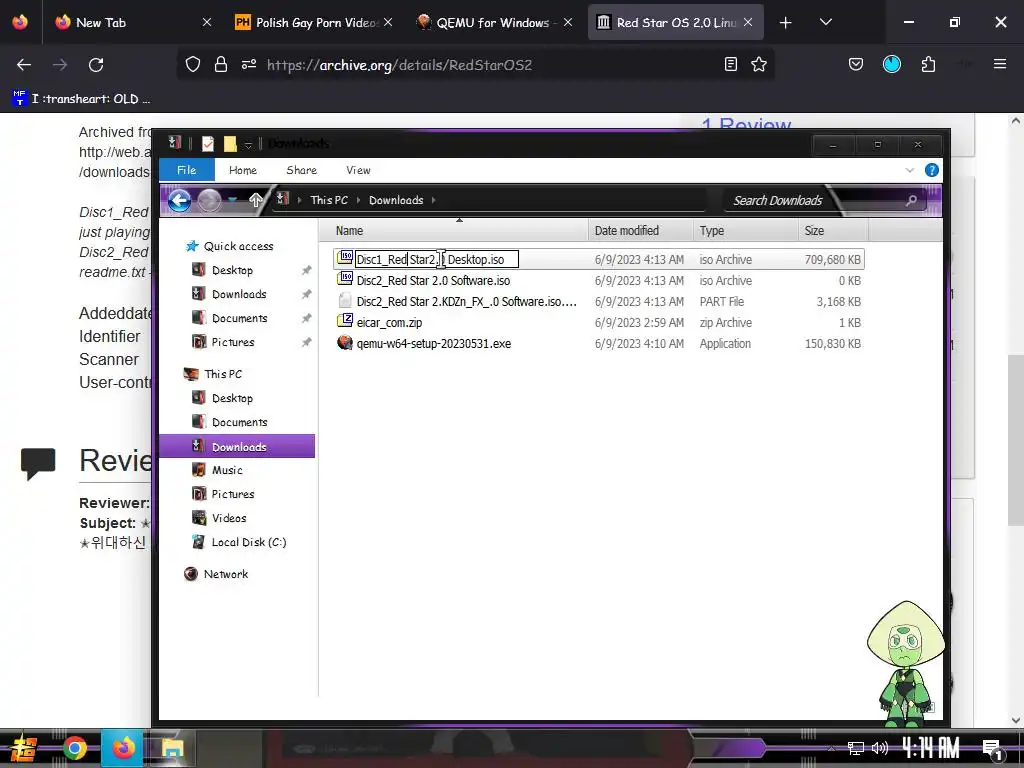1024x768 pixels.
Task: Click the search magnifier icon
Action: [911, 200]
